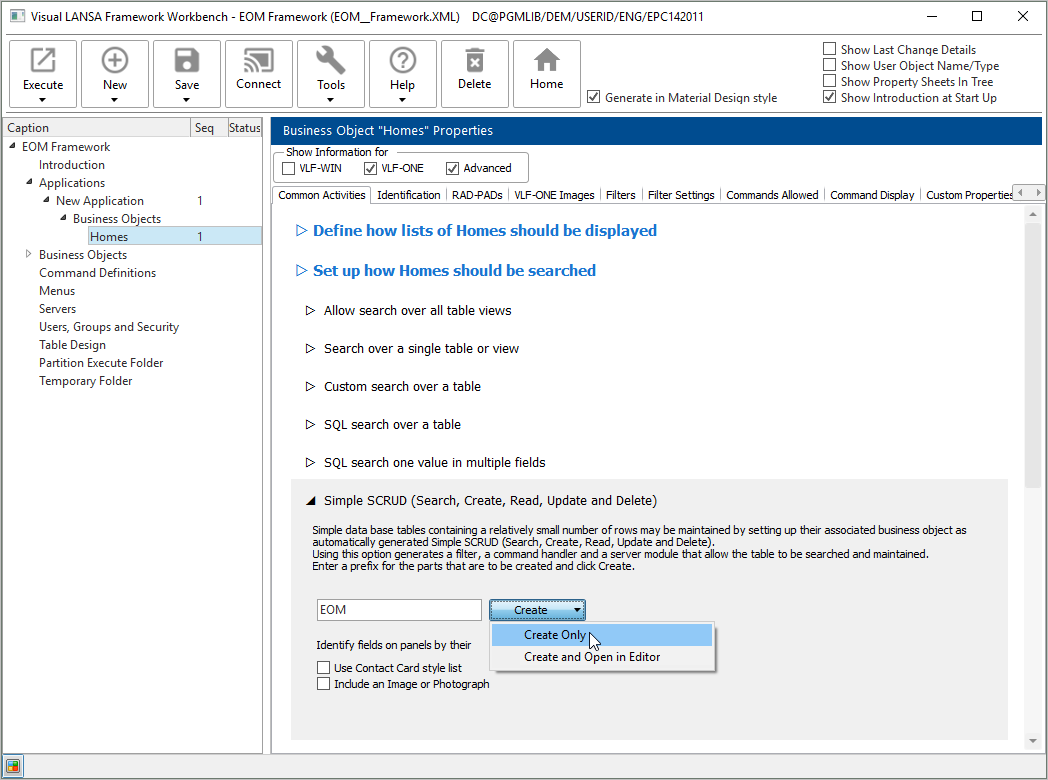
Task: Enable Use Contact Card style list
Action: (x=323, y=668)
